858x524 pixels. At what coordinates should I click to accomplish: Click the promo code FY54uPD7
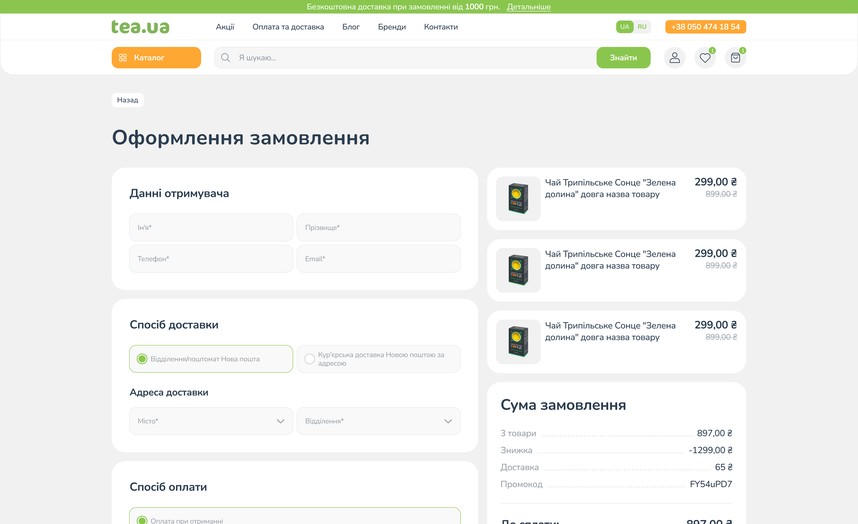[711, 484]
